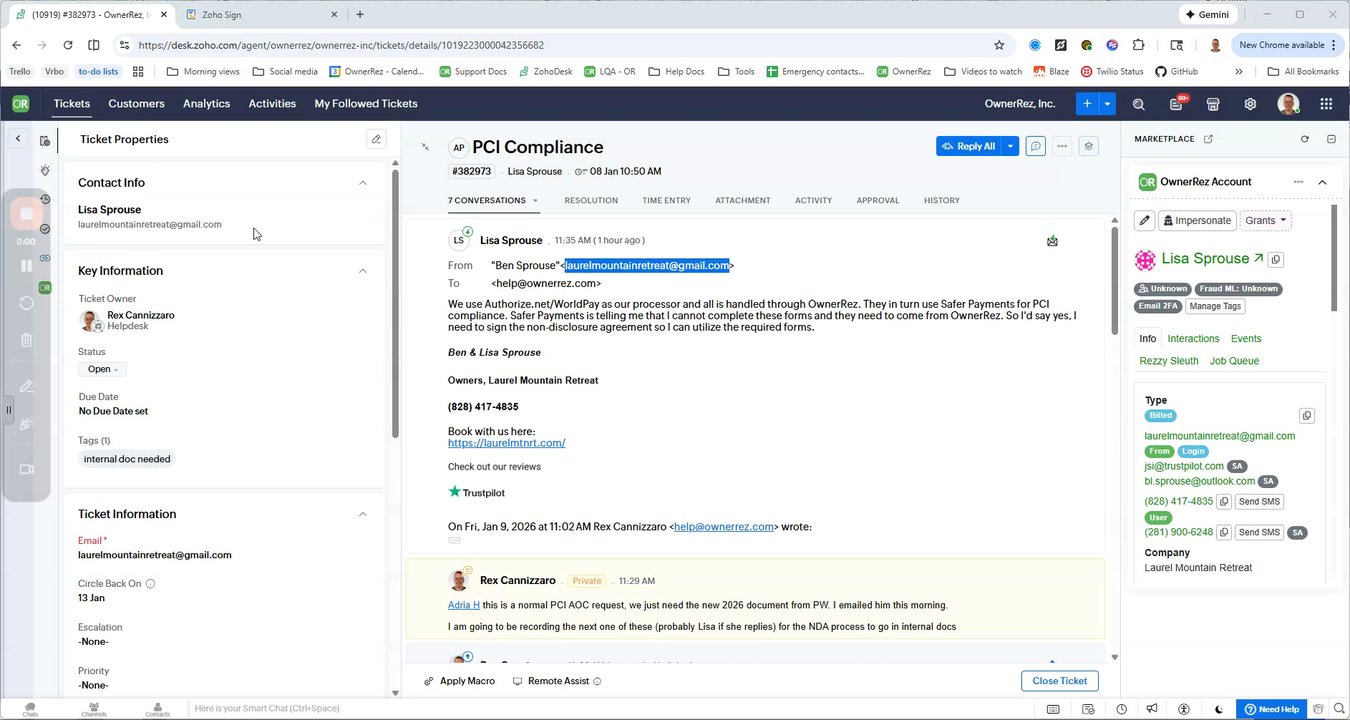
Task: Copy Lisa Sprouse's name with the copy icon
Action: 1275,260
